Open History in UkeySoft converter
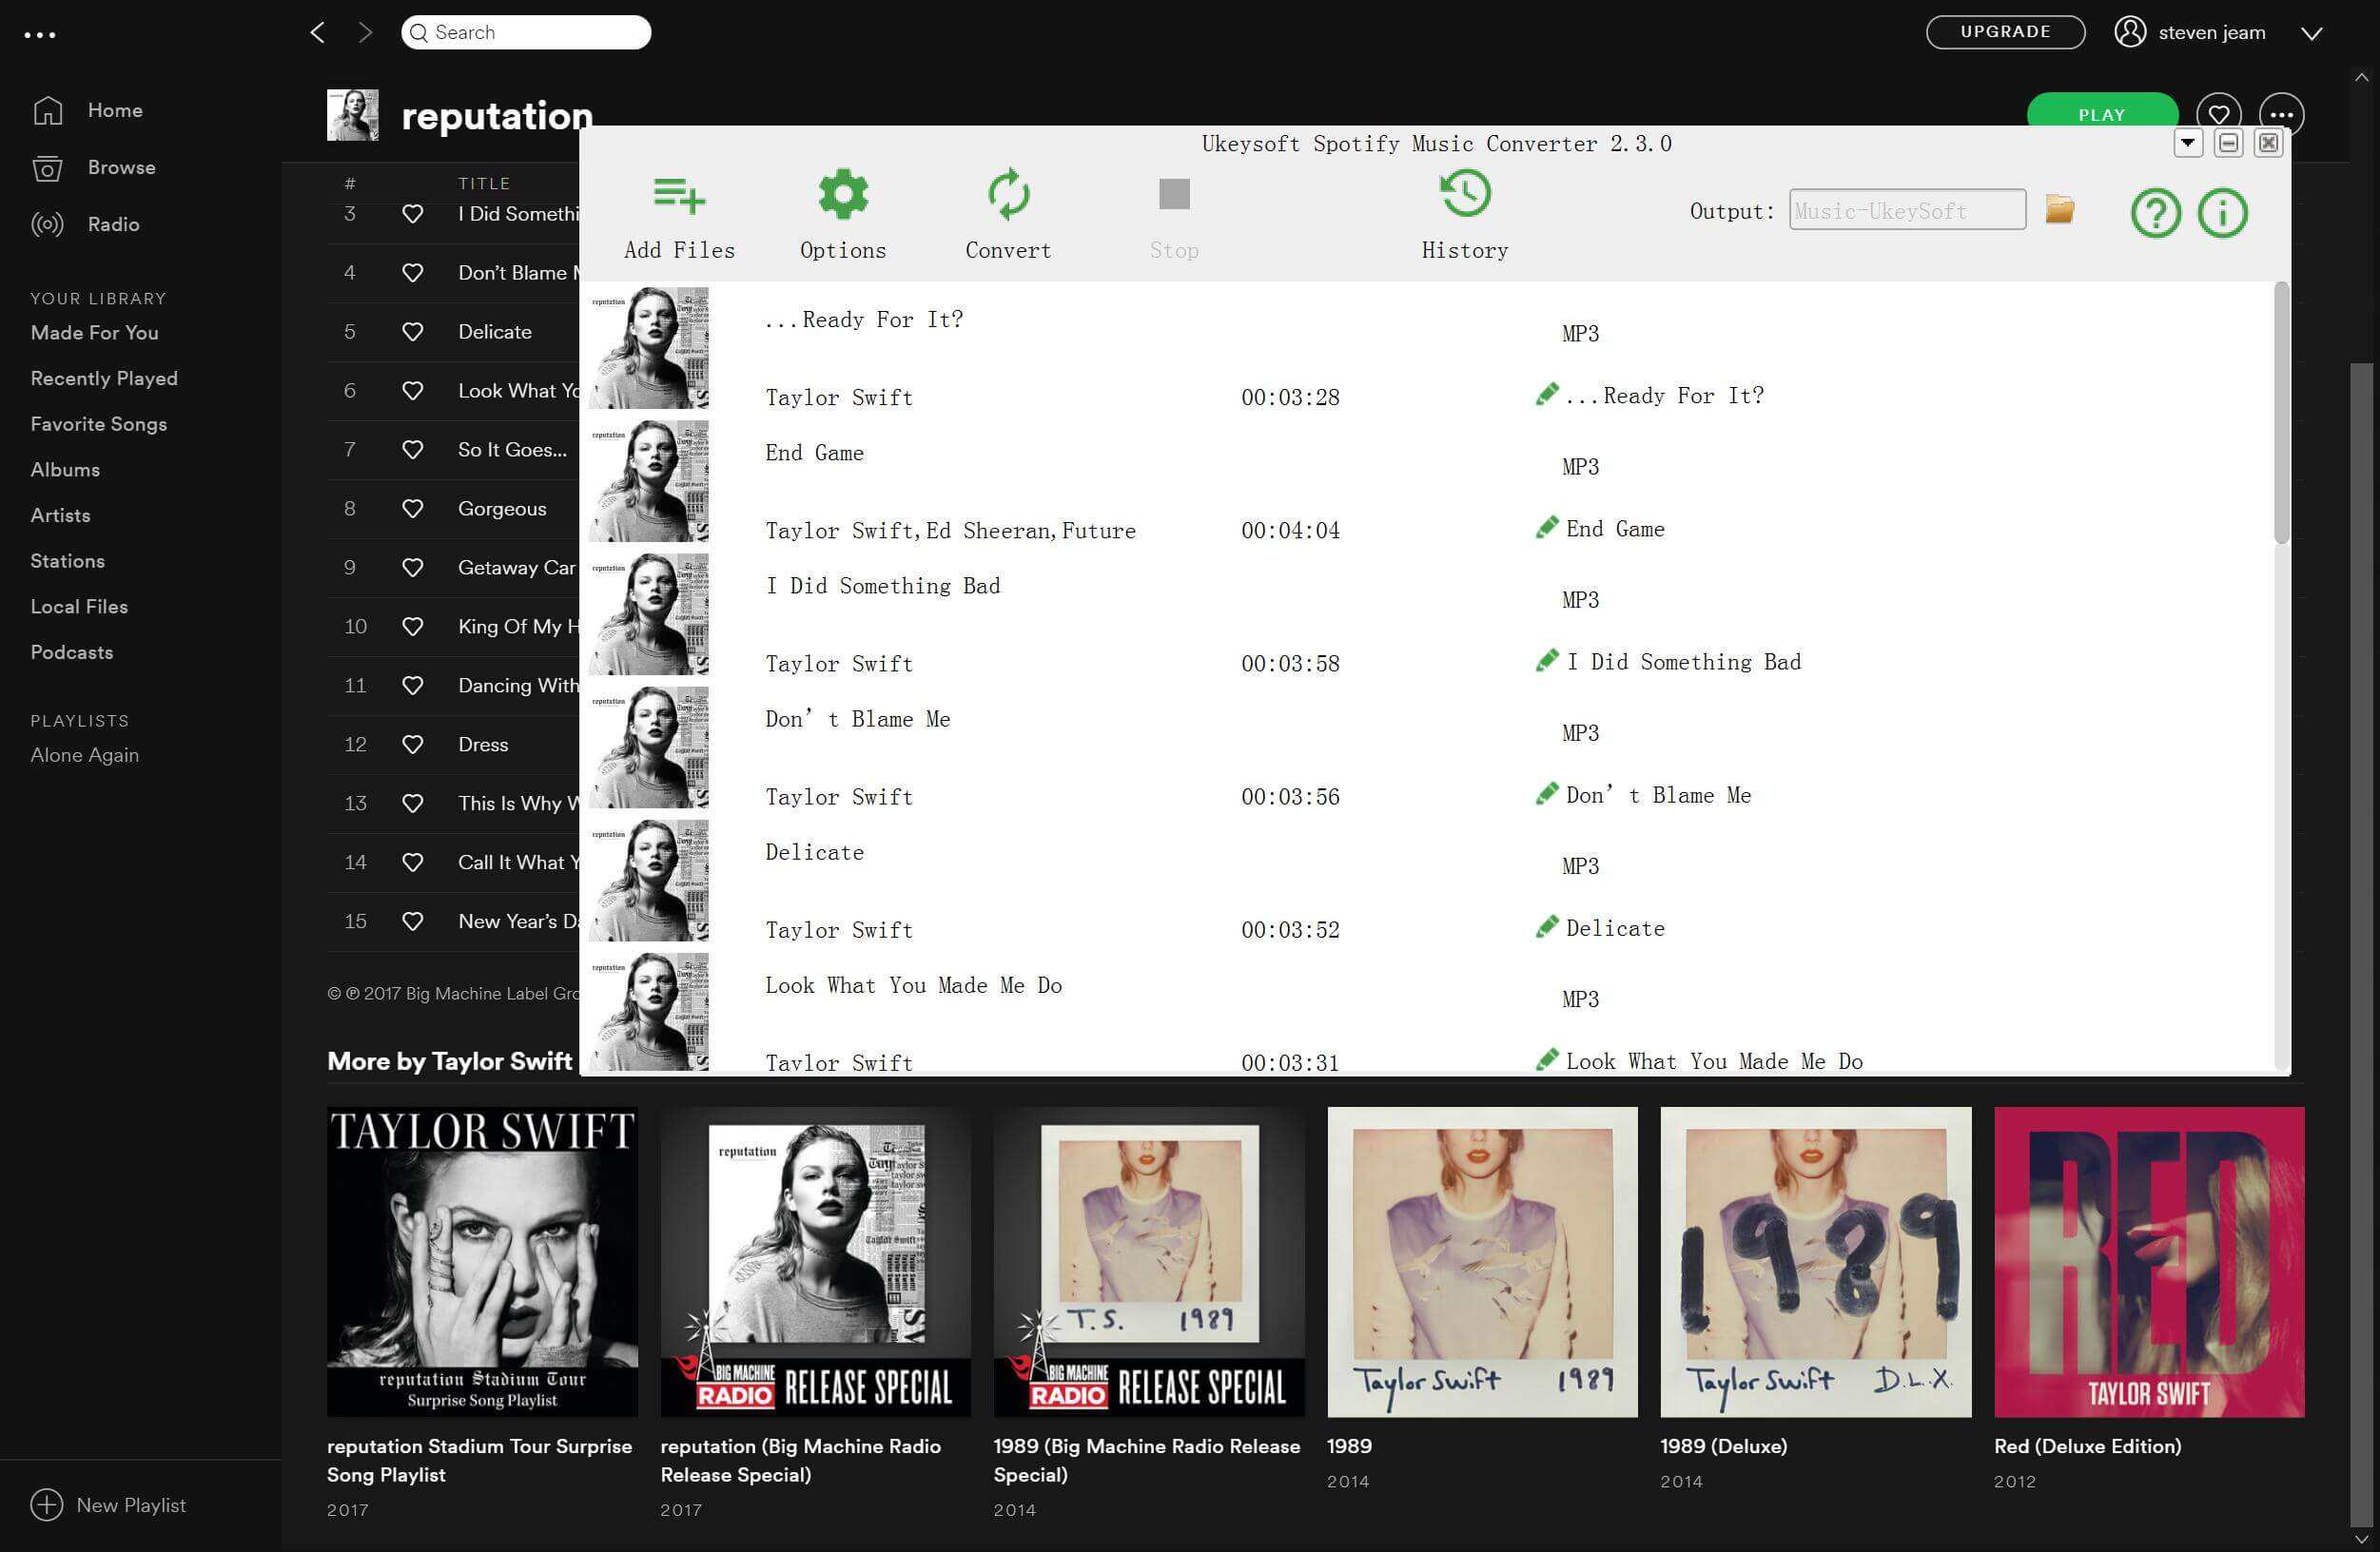The width and height of the screenshot is (2380, 1552). 1464,211
